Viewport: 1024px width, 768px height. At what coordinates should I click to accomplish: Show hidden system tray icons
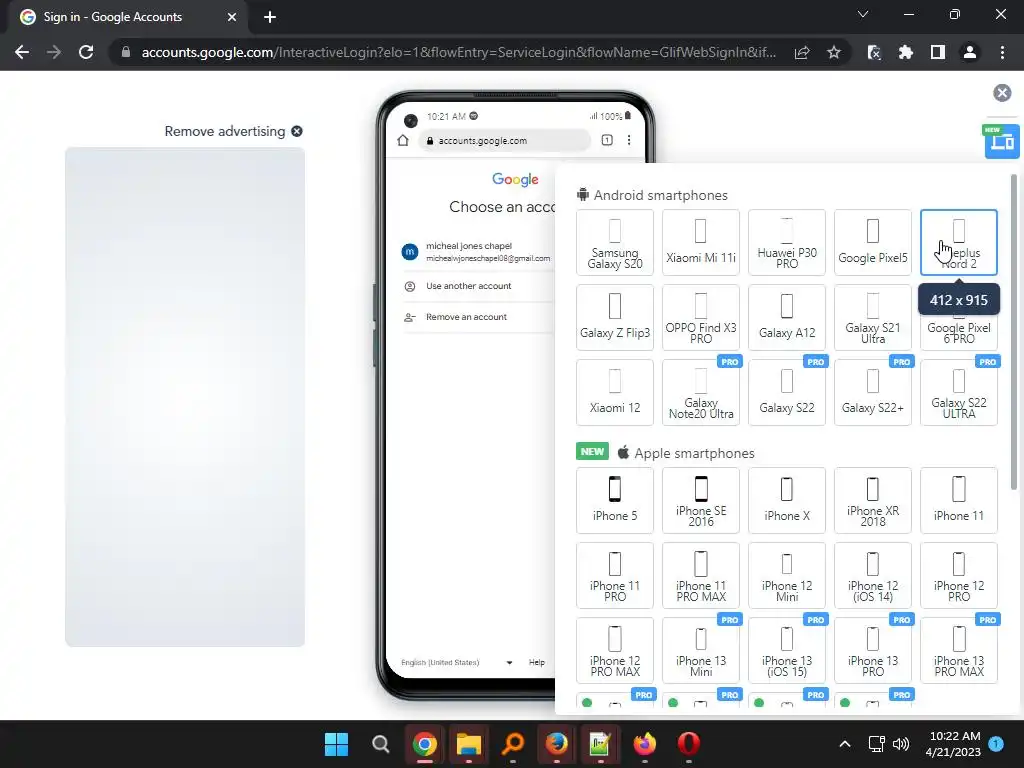point(844,744)
